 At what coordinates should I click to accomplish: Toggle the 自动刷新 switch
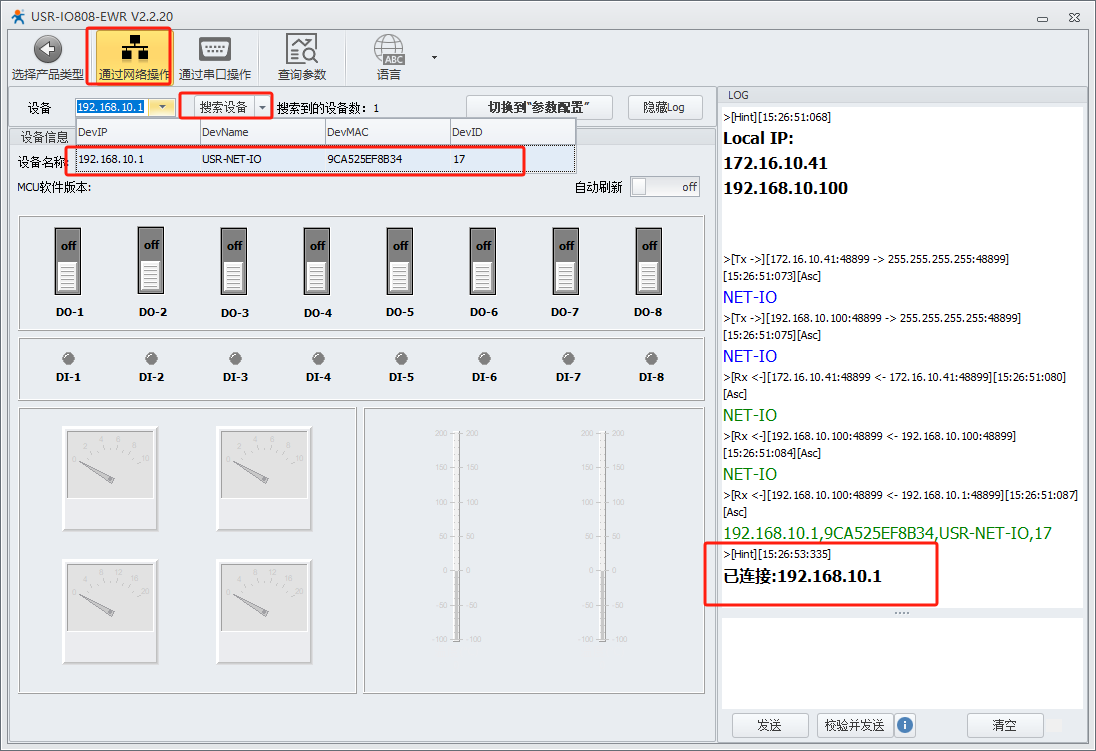point(664,187)
